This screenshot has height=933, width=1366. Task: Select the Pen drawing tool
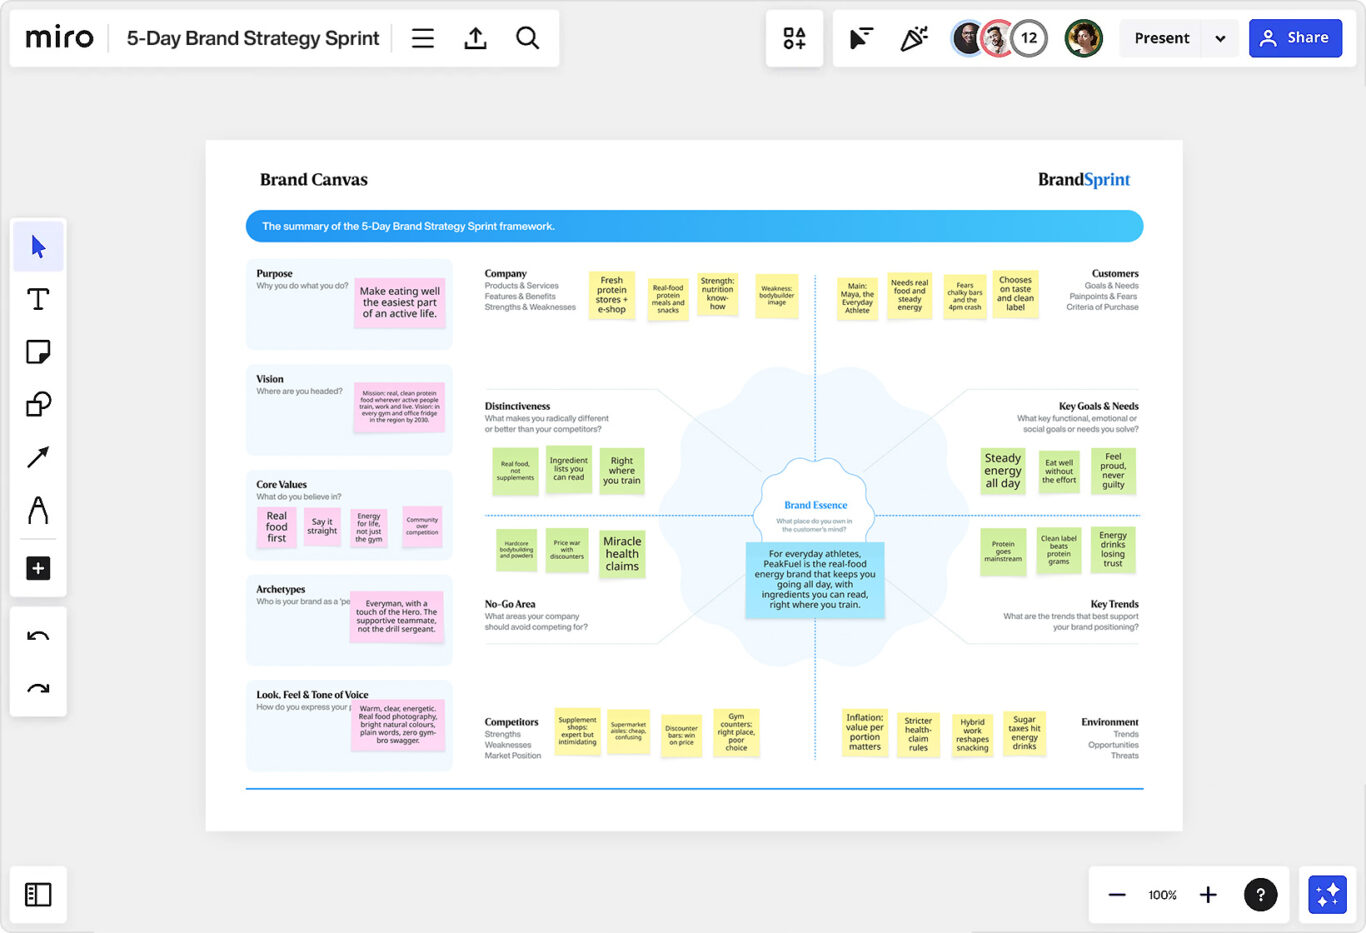coord(38,510)
